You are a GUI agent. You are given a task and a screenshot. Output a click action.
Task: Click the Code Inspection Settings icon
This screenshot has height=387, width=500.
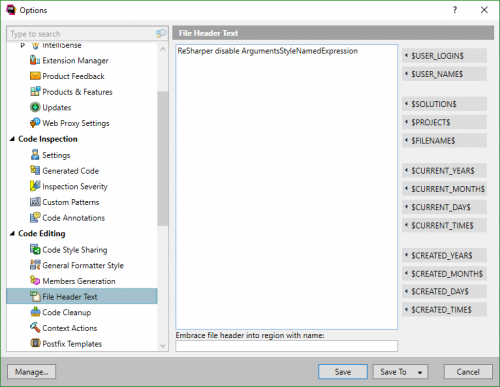(x=35, y=155)
